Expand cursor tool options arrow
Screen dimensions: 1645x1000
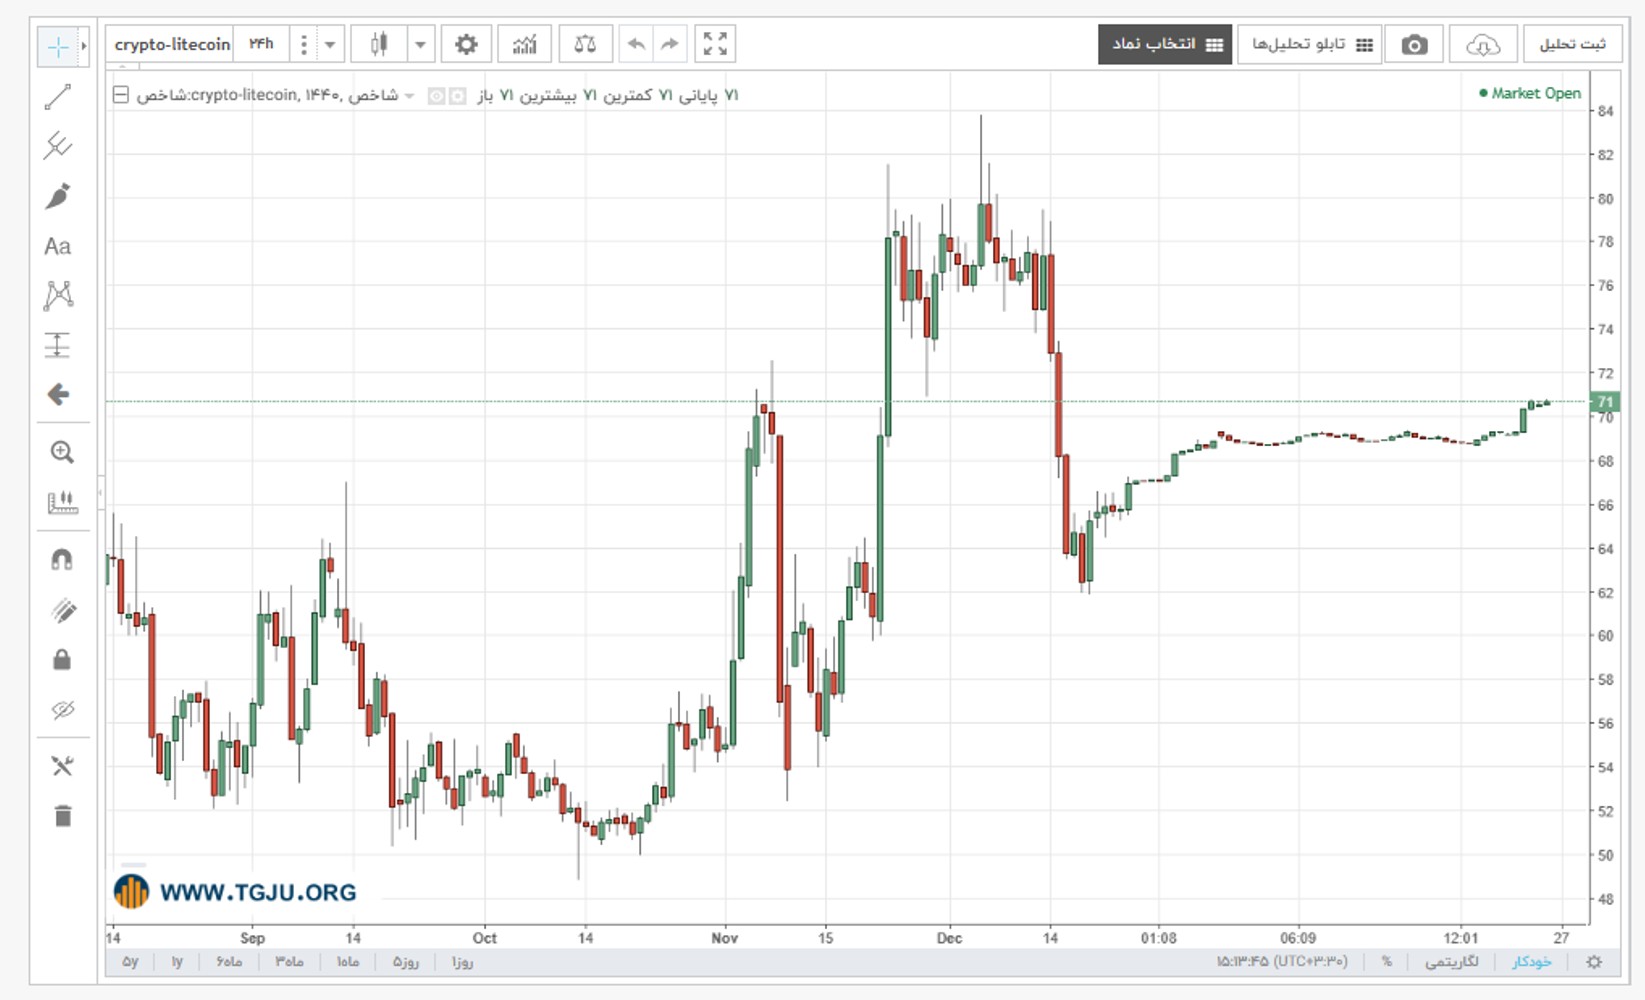(84, 46)
